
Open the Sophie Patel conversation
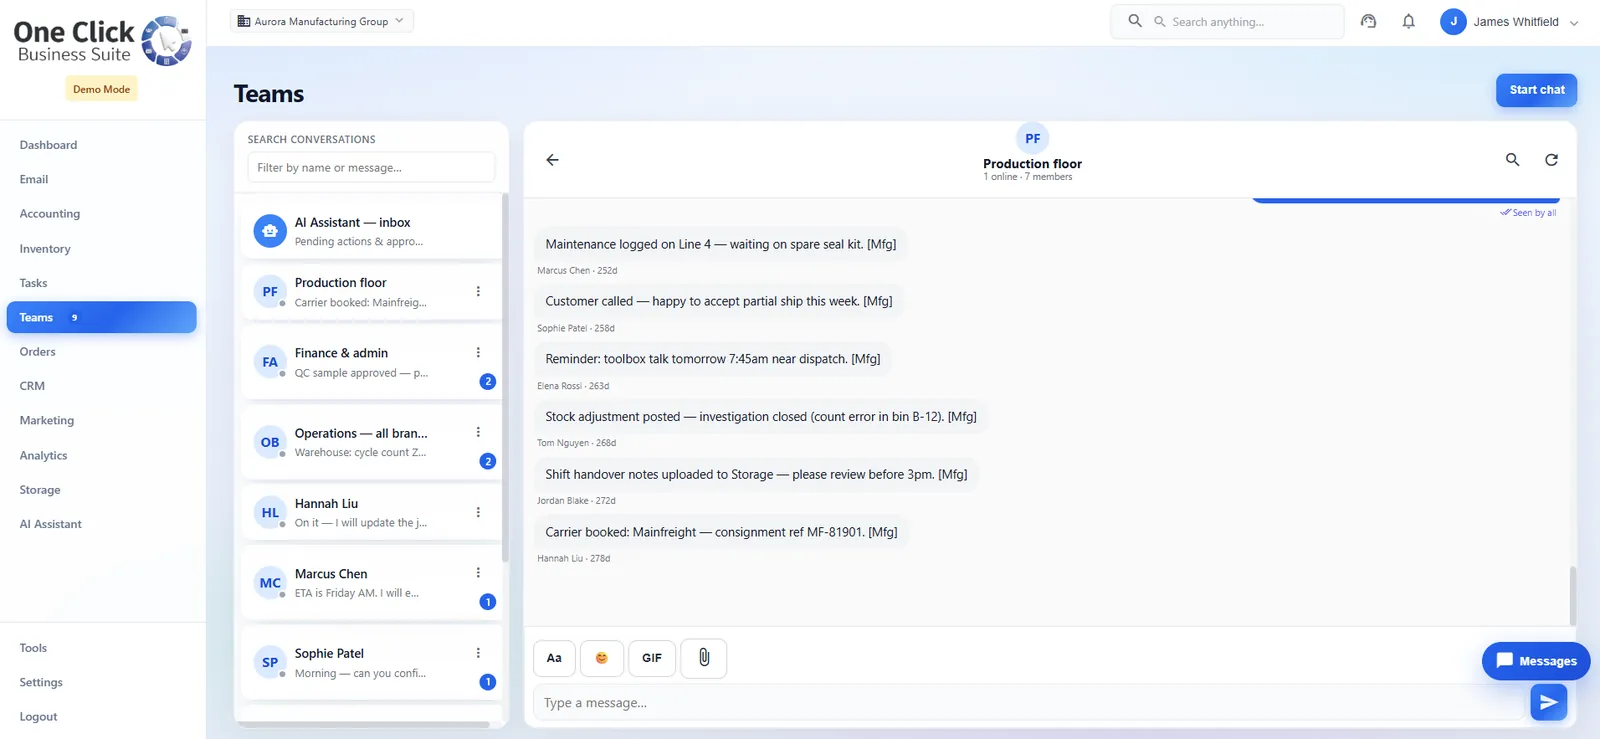point(371,662)
